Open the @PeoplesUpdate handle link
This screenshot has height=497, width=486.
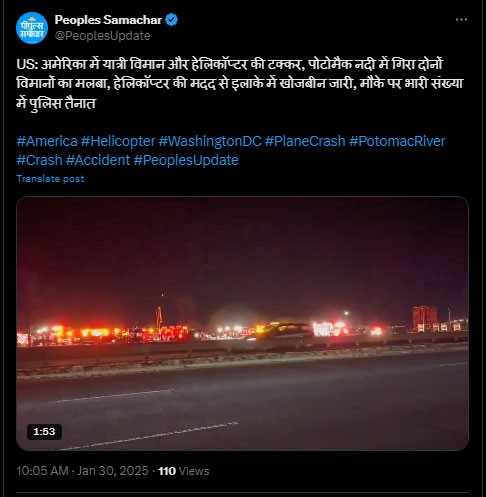102,36
